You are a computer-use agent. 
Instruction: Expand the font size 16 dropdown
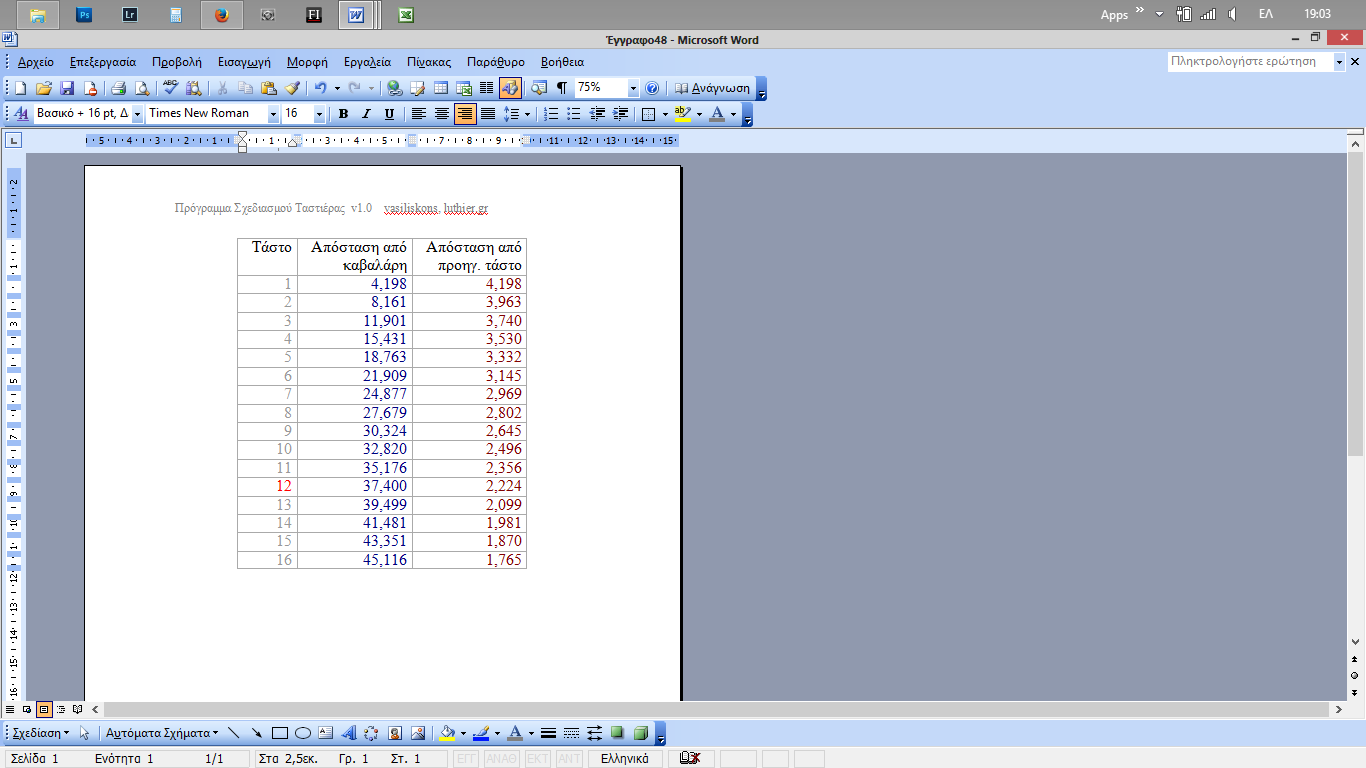[319, 114]
